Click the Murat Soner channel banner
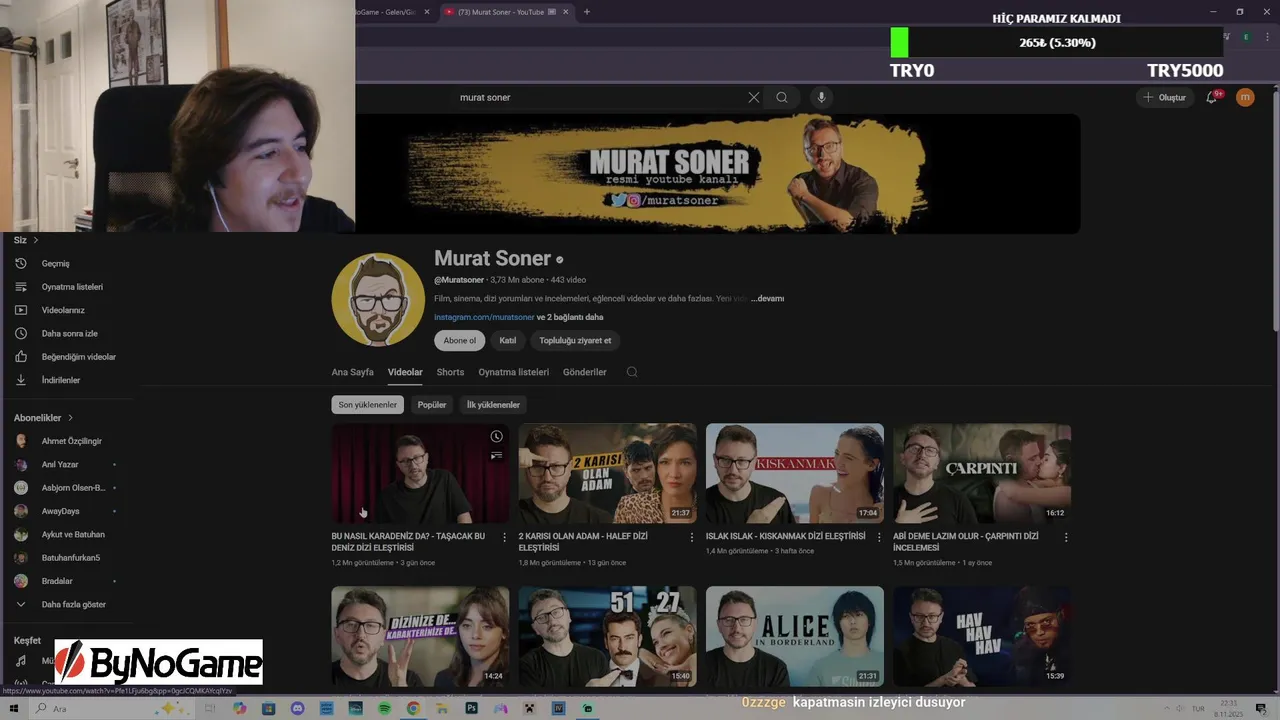This screenshot has width=1280, height=720. [717, 174]
